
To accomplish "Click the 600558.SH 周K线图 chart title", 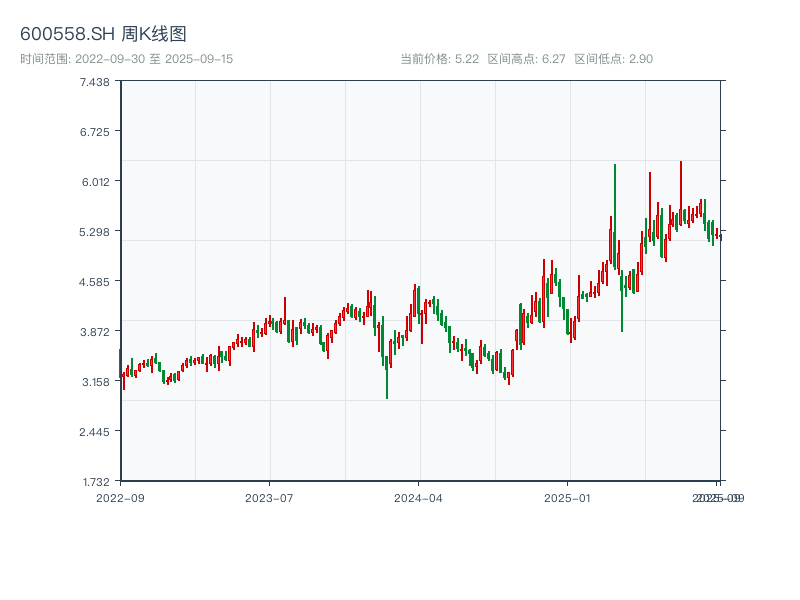I will 103,34.
